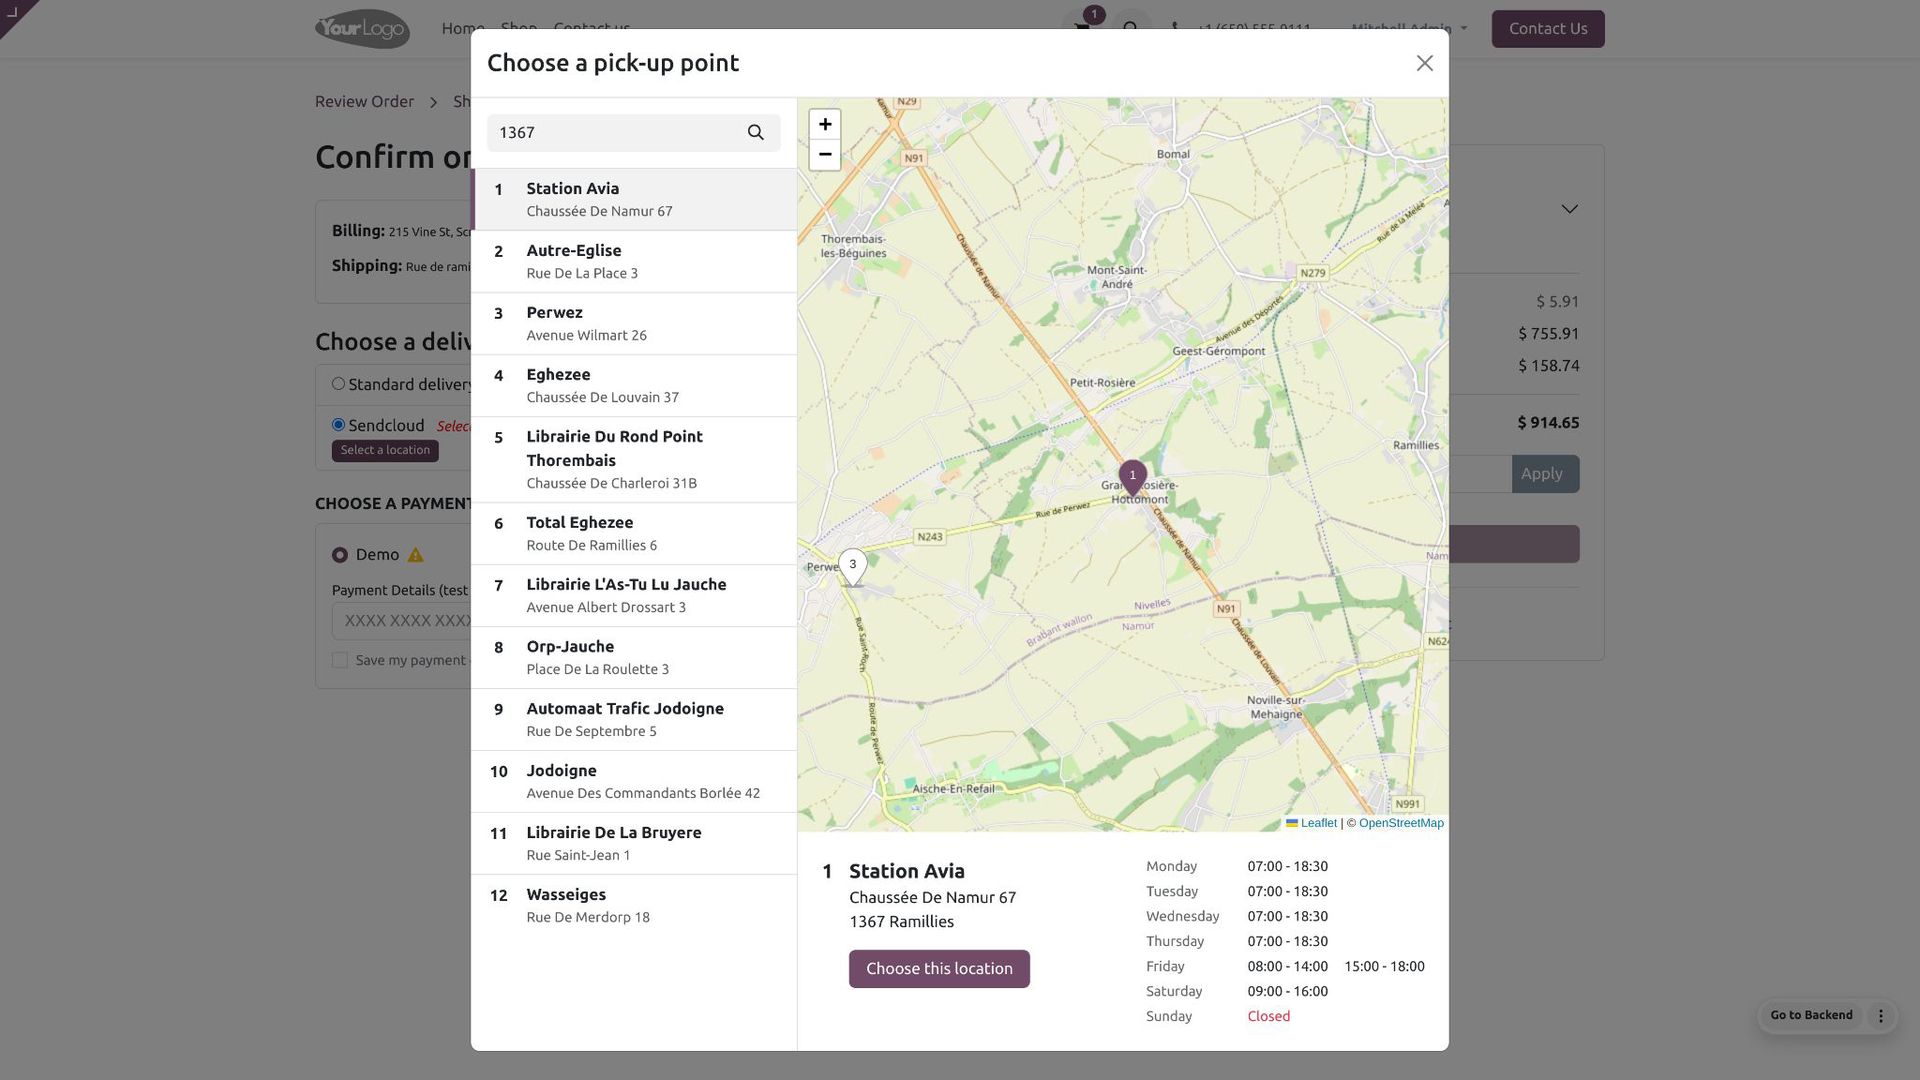The image size is (1920, 1080).
Task: Close the pick-up point dialog
Action: click(x=1424, y=63)
